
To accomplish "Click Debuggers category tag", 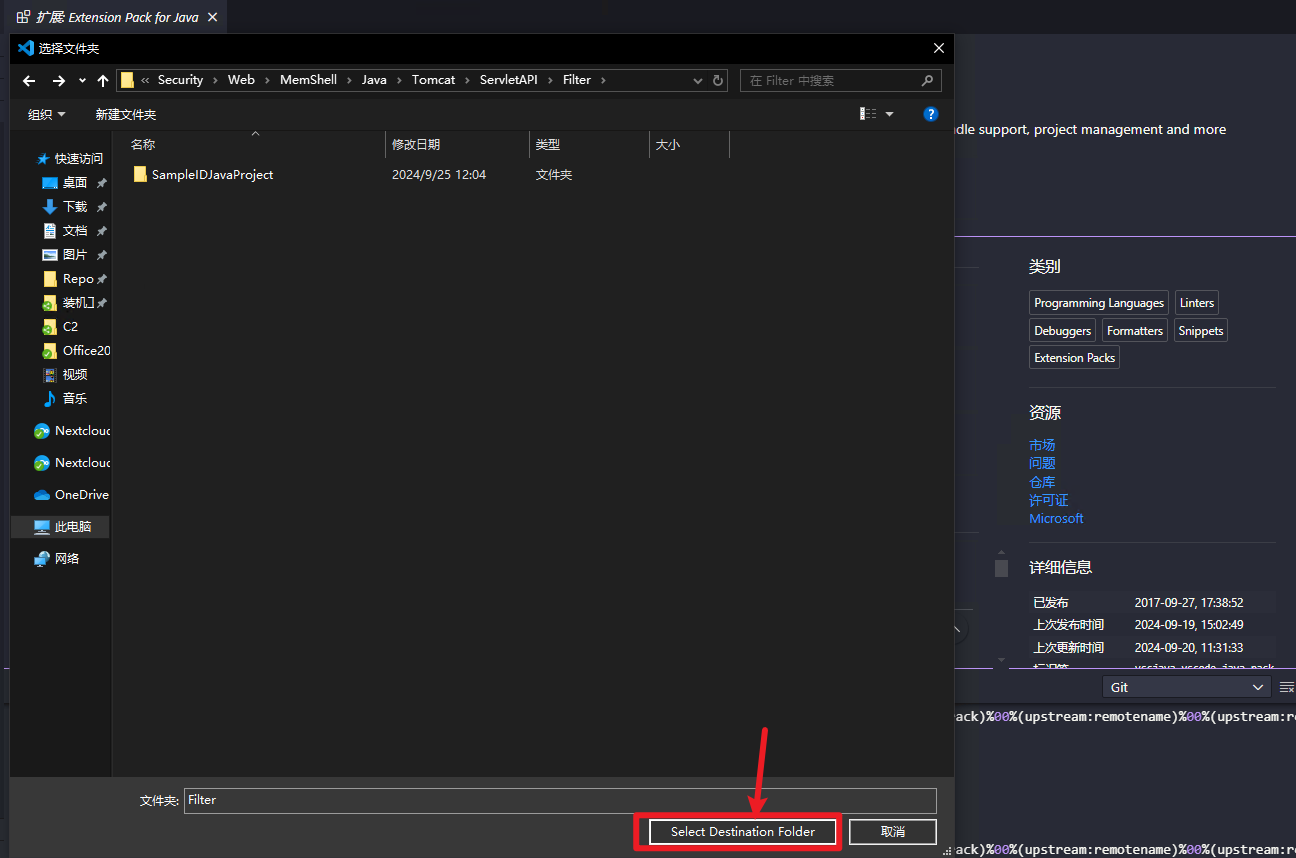I will [1062, 330].
